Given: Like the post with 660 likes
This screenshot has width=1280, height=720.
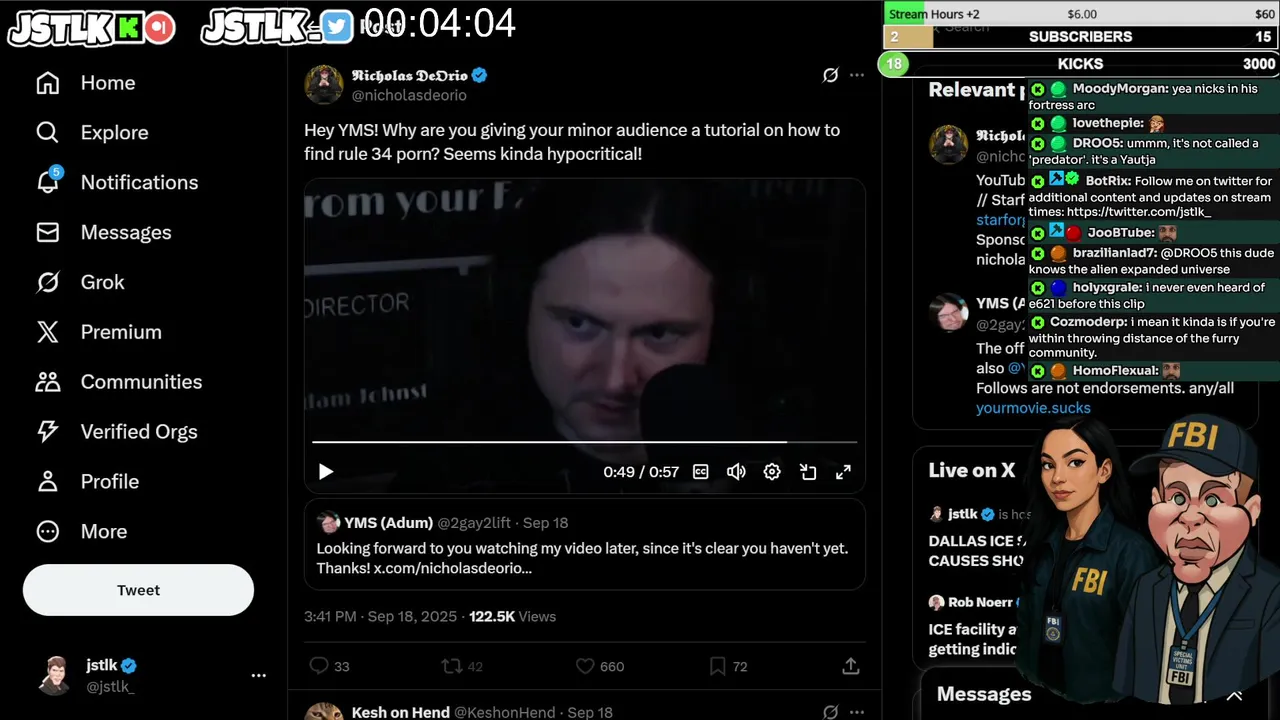Looking at the screenshot, I should pyautogui.click(x=600, y=666).
